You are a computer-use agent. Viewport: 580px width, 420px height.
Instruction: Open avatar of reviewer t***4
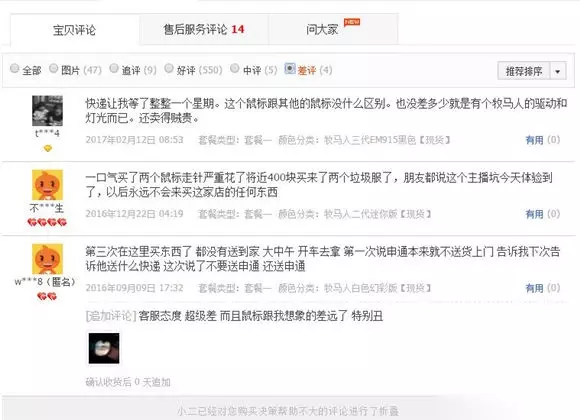47,111
